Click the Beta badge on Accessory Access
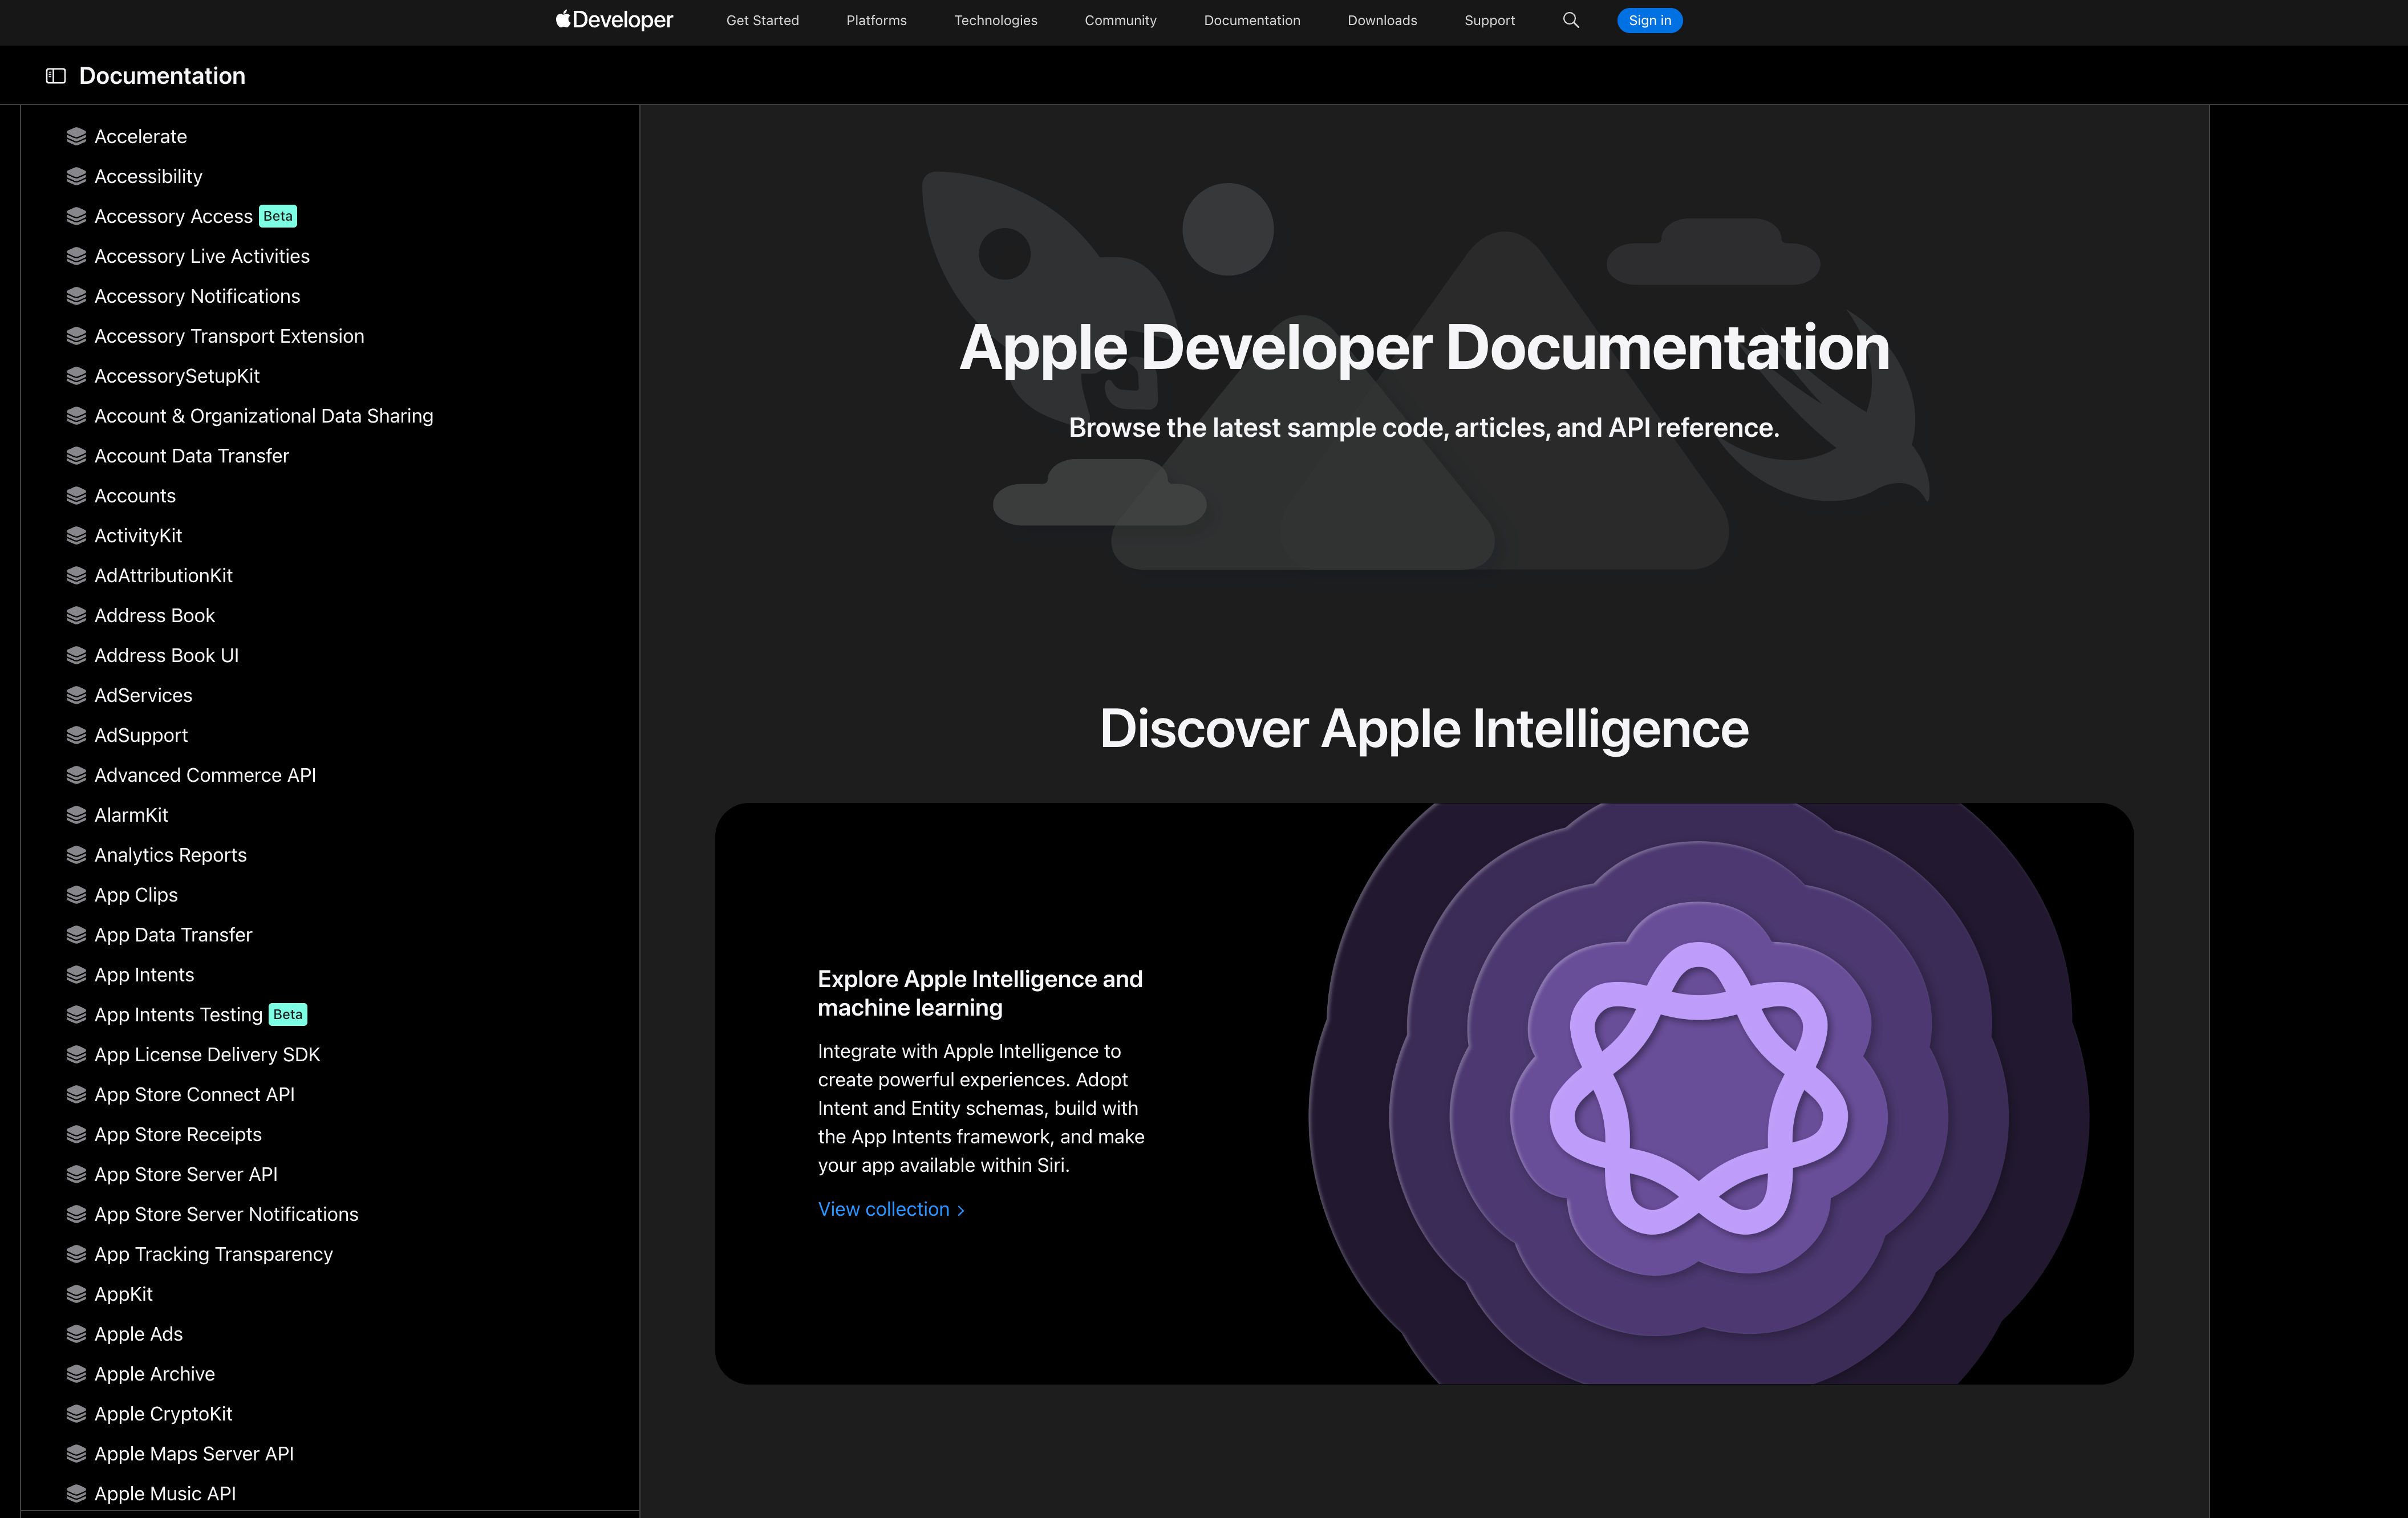The height and width of the screenshot is (1518, 2408). 278,217
